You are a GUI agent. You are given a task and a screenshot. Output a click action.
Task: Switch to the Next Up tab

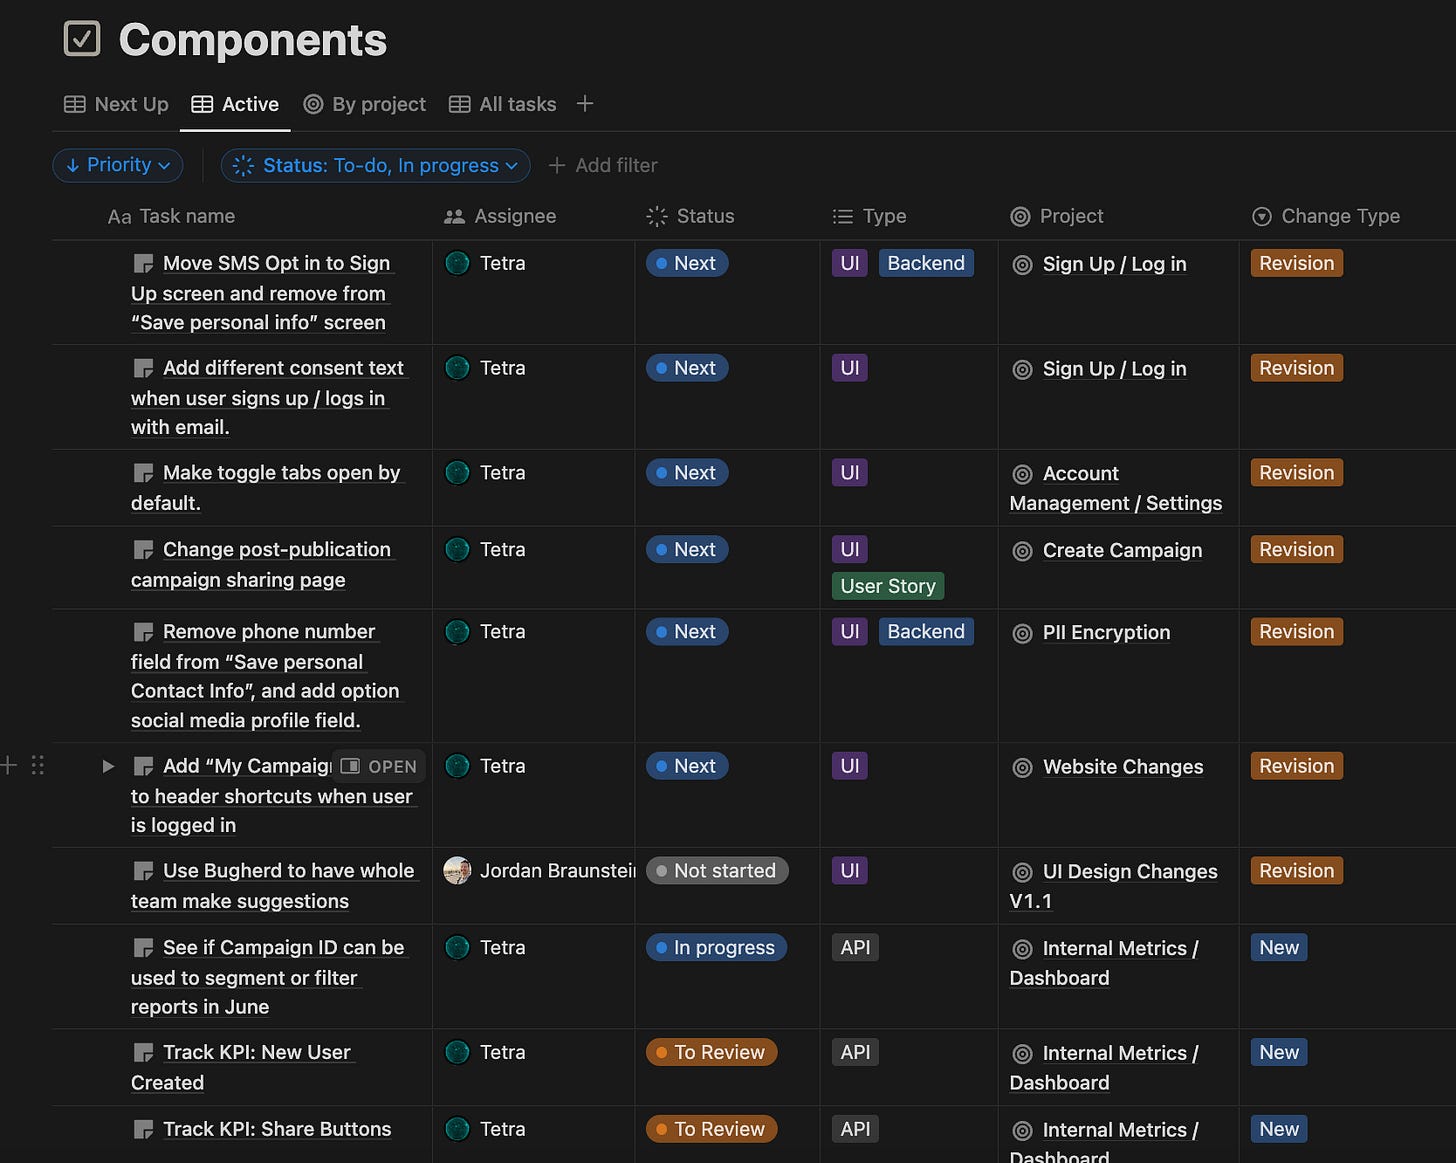pos(116,104)
